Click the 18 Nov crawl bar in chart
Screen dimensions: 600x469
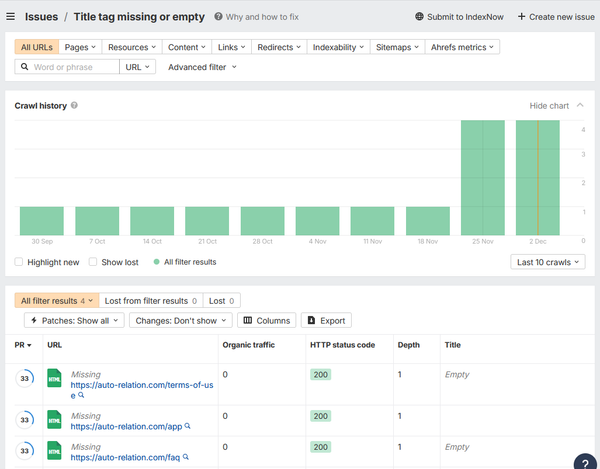427,221
